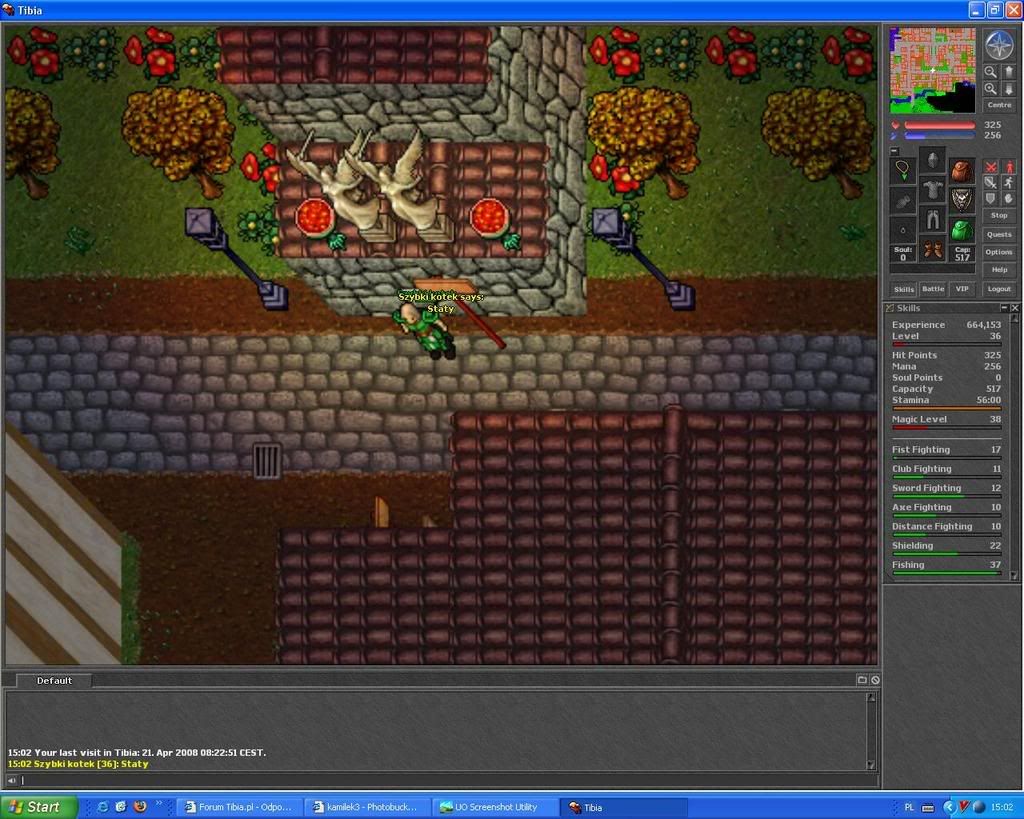The height and width of the screenshot is (819, 1024).
Task: Expand hidden quick launch icons chevron
Action: click(158, 803)
